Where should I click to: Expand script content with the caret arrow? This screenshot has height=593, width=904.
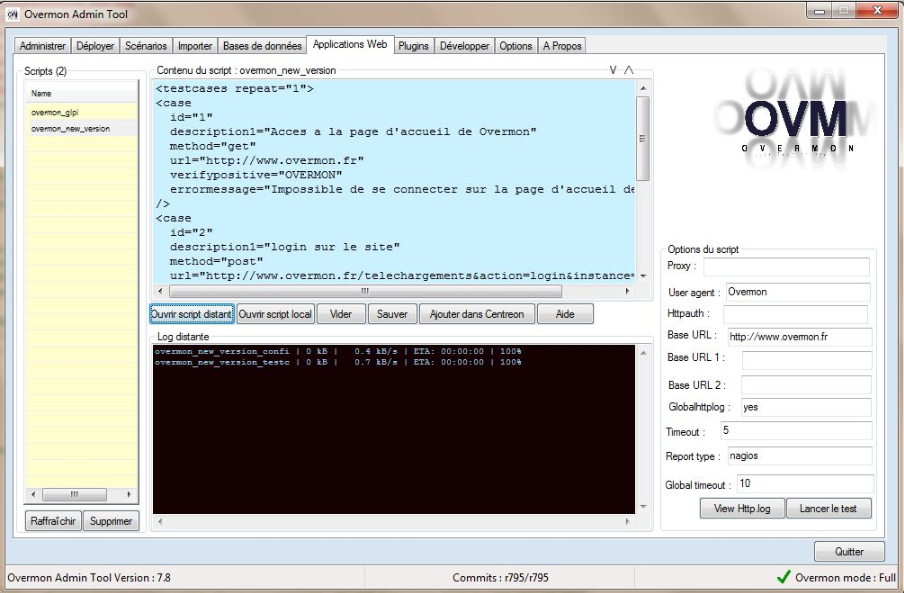tap(629, 71)
